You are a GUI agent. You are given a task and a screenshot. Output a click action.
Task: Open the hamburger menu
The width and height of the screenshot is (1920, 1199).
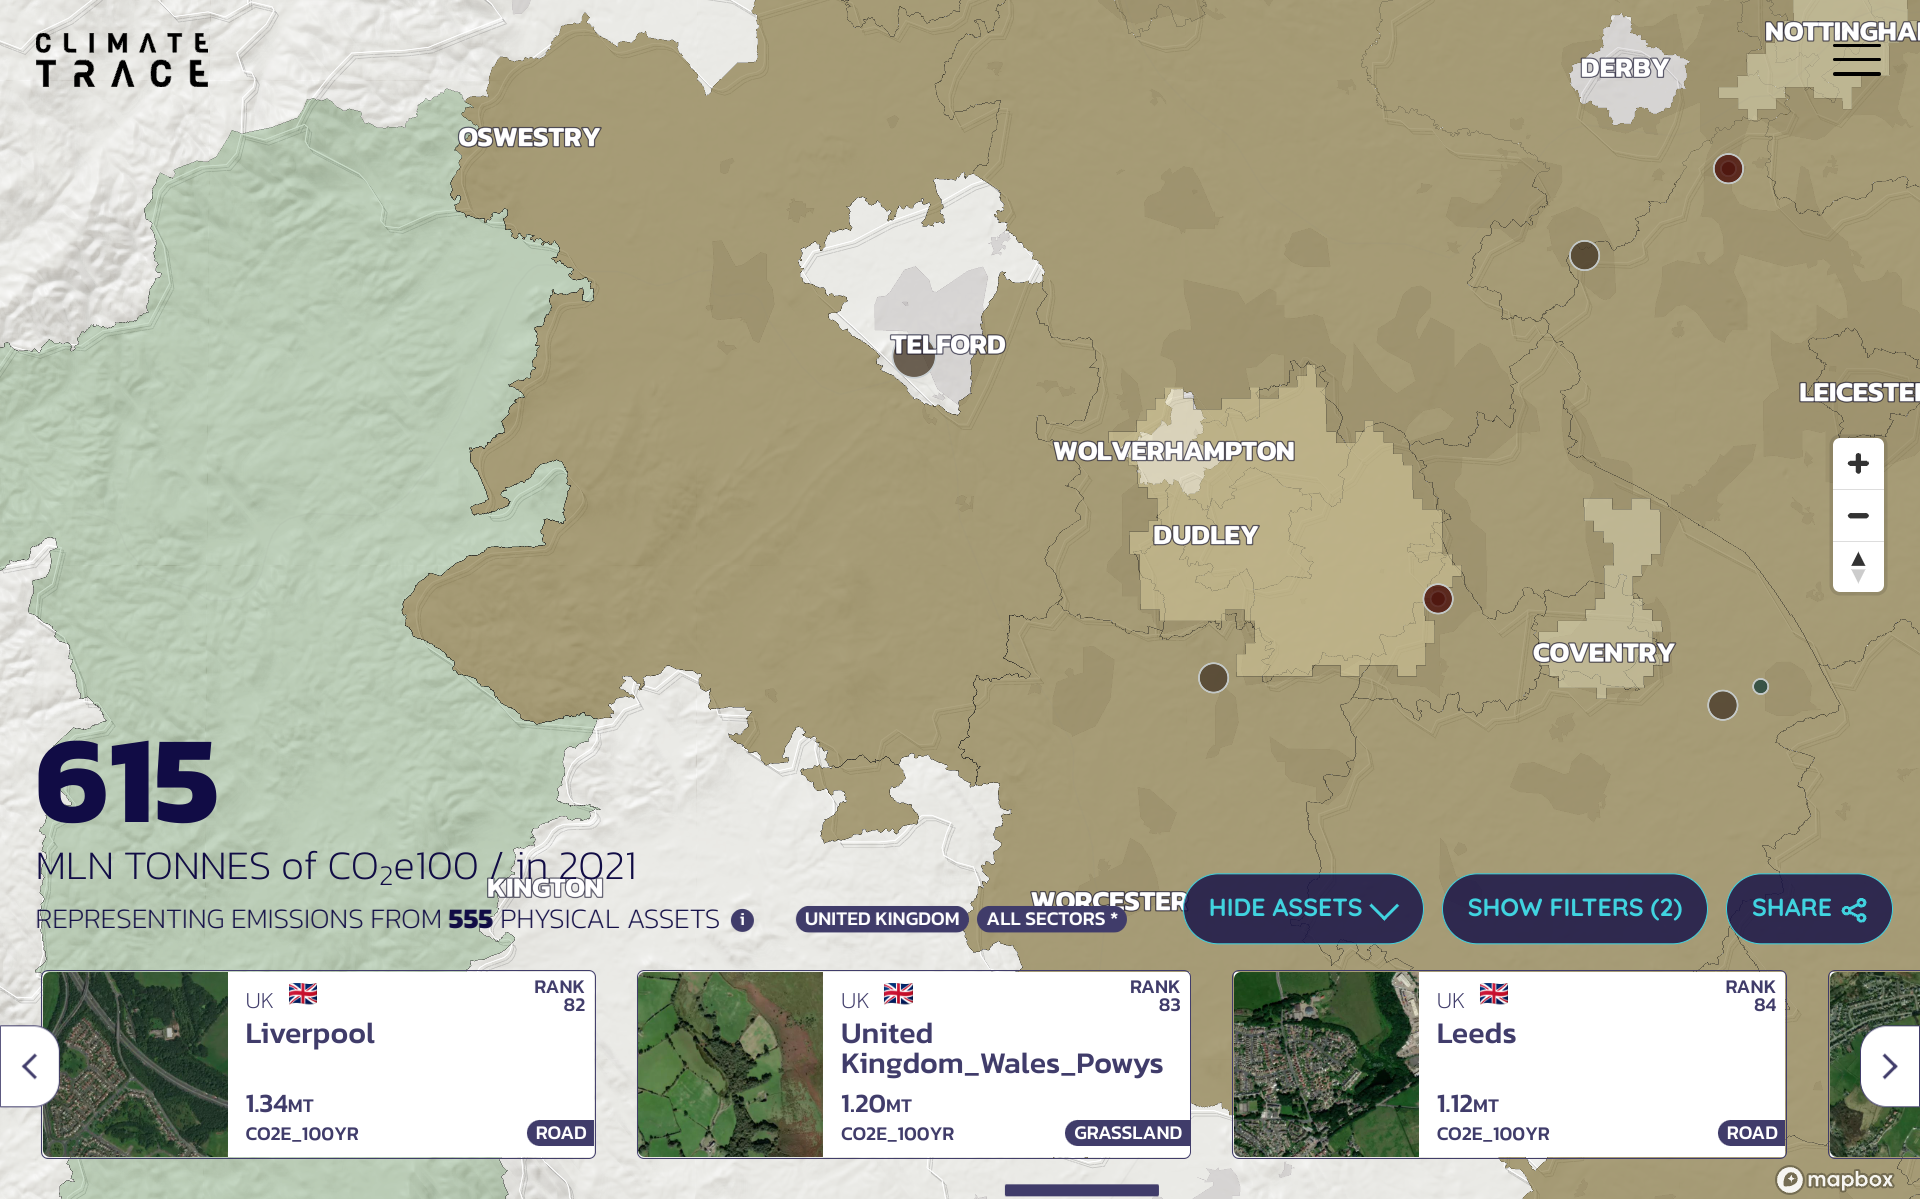tap(1856, 60)
